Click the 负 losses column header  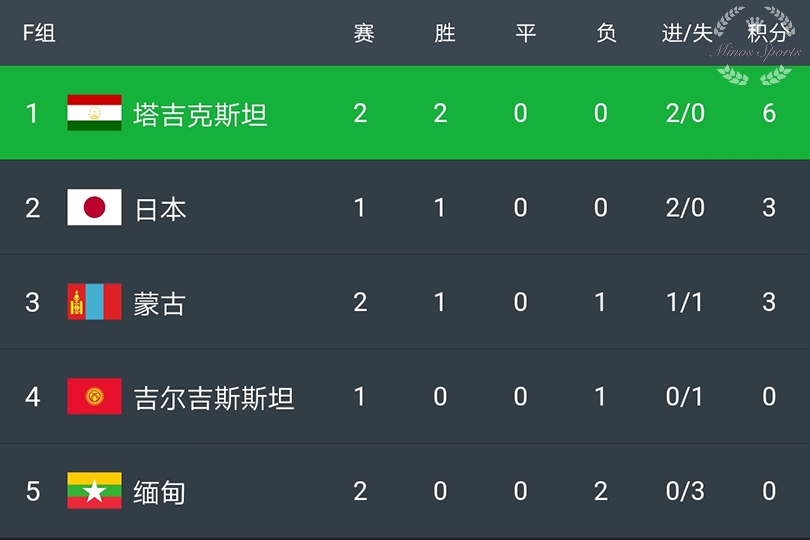(x=605, y=33)
